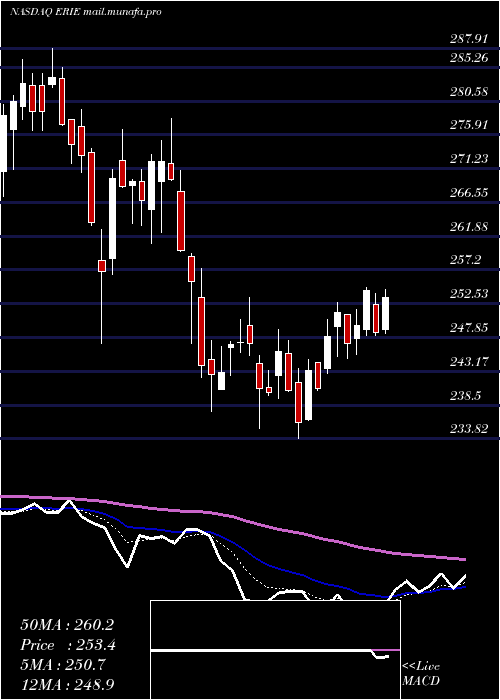Click the 233.82 price level label
Screen dimensions: 500x700
click(469, 429)
